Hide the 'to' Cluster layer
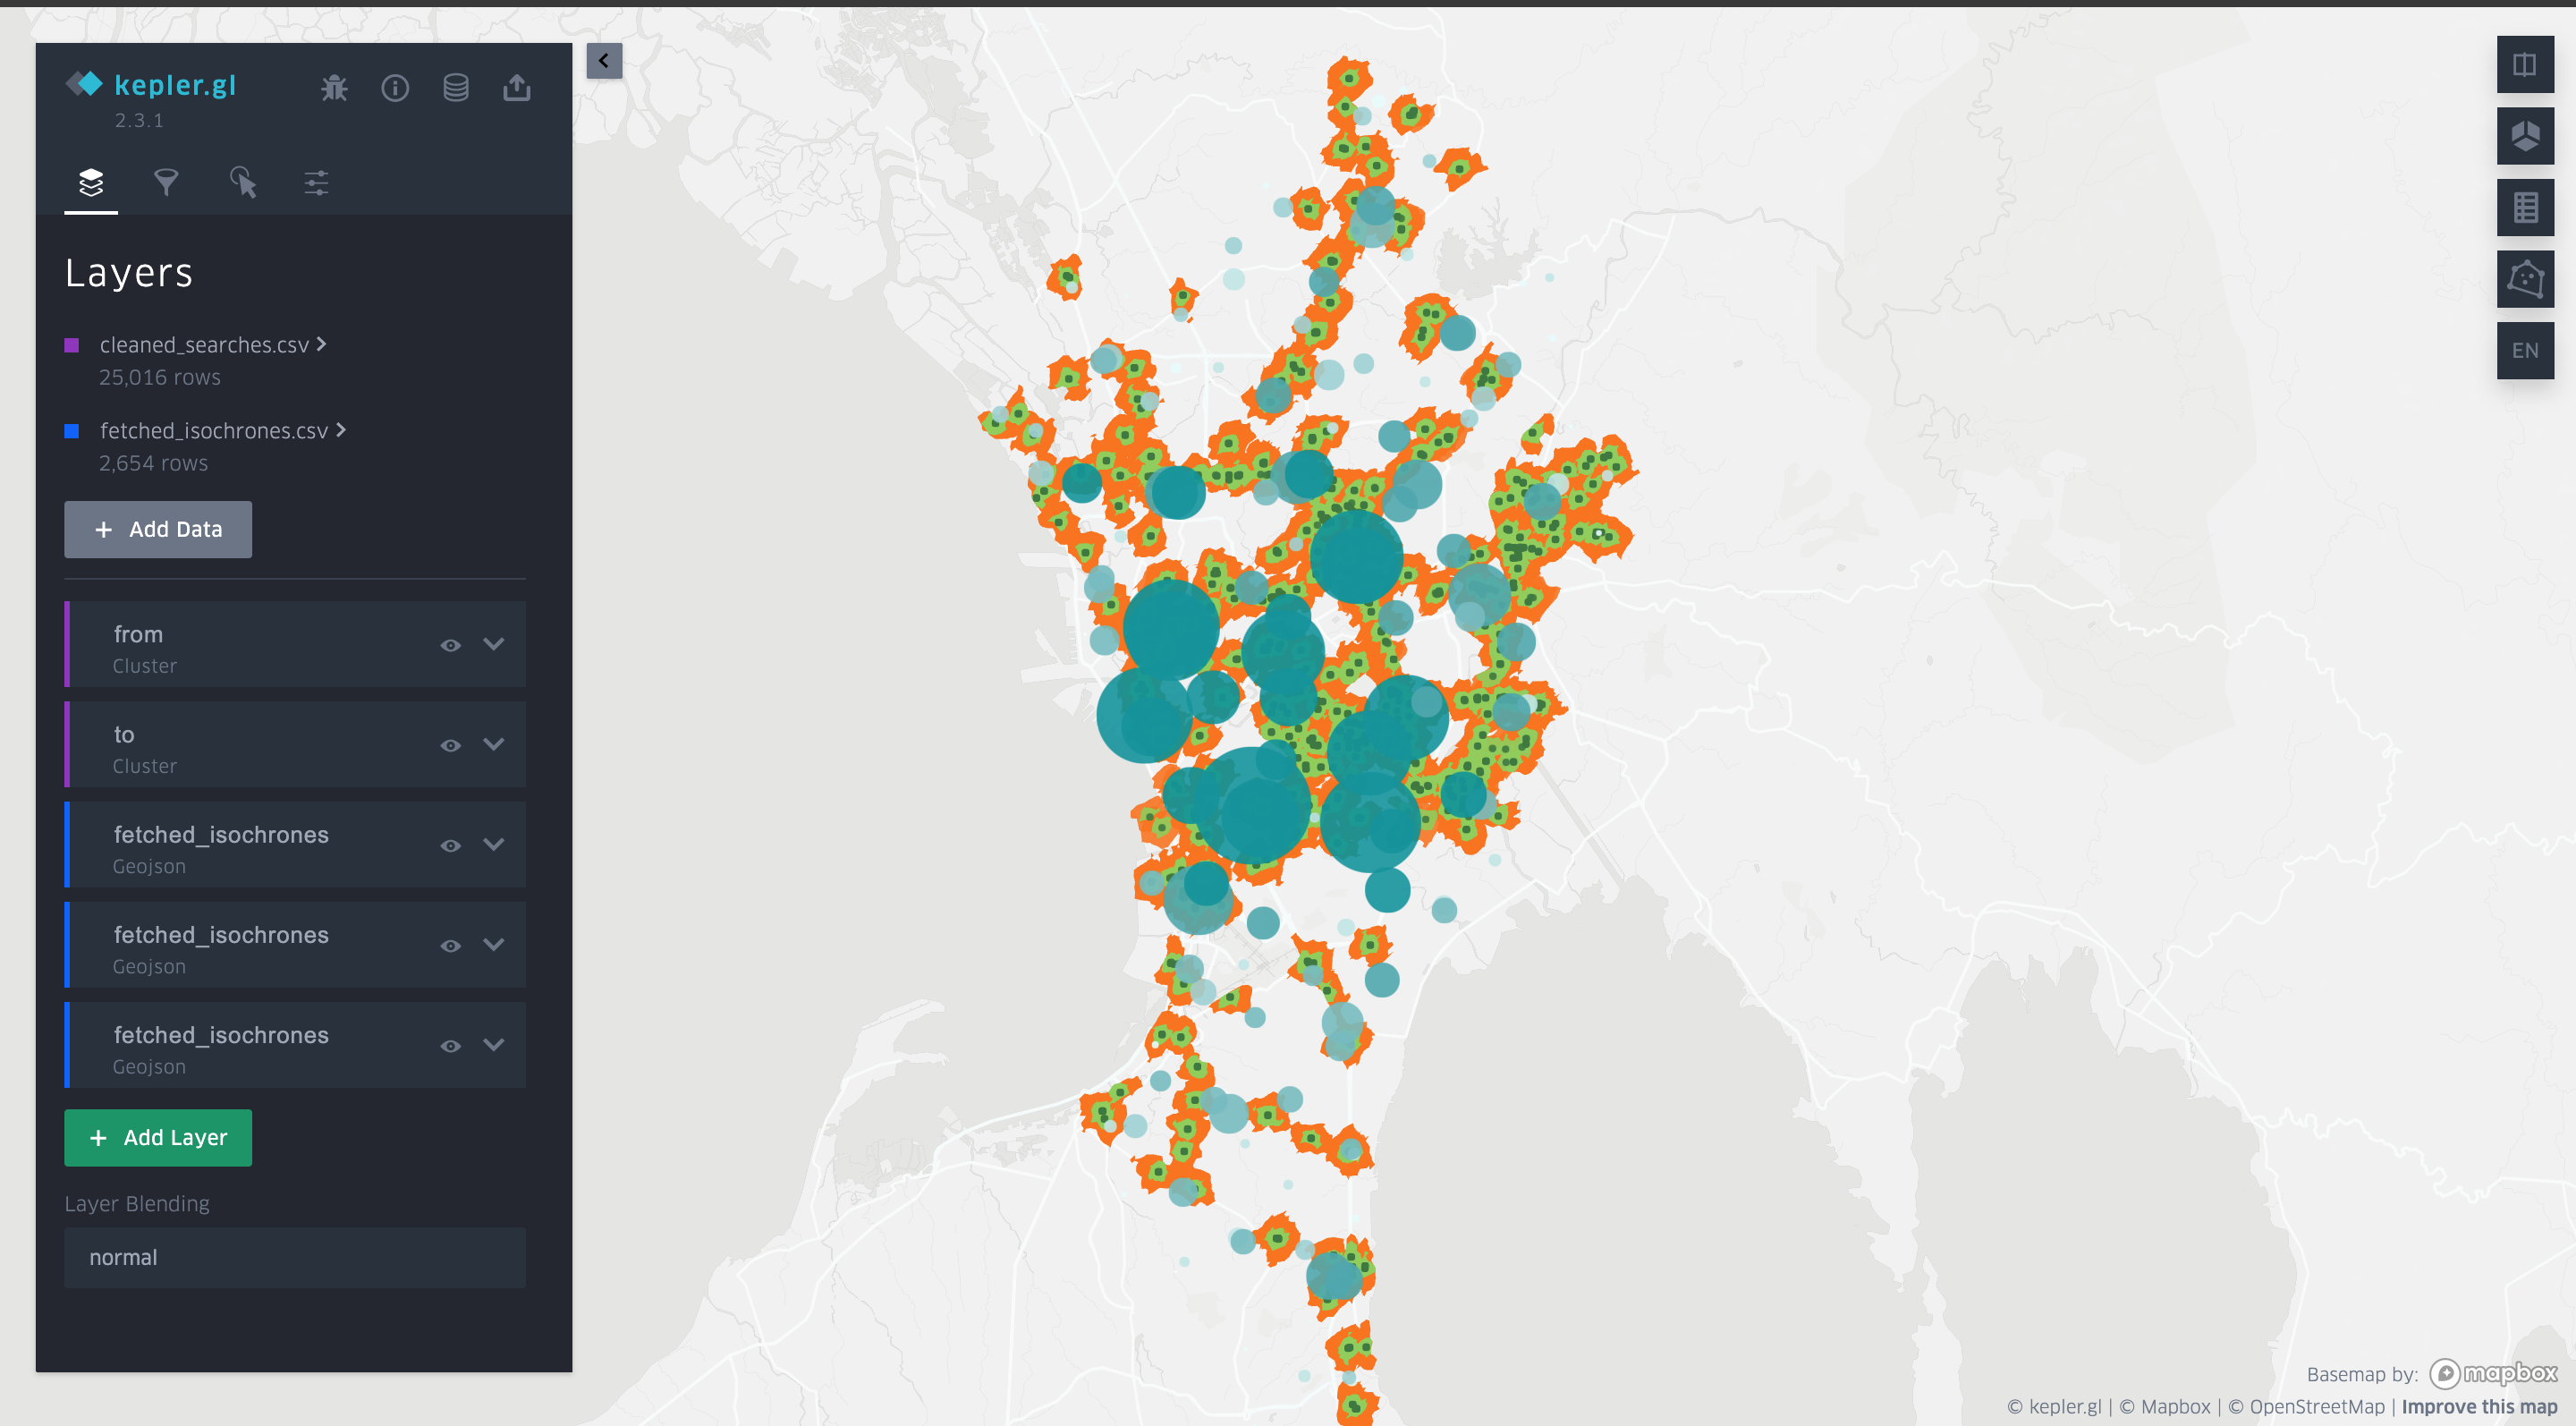The width and height of the screenshot is (2576, 1426). 450,745
